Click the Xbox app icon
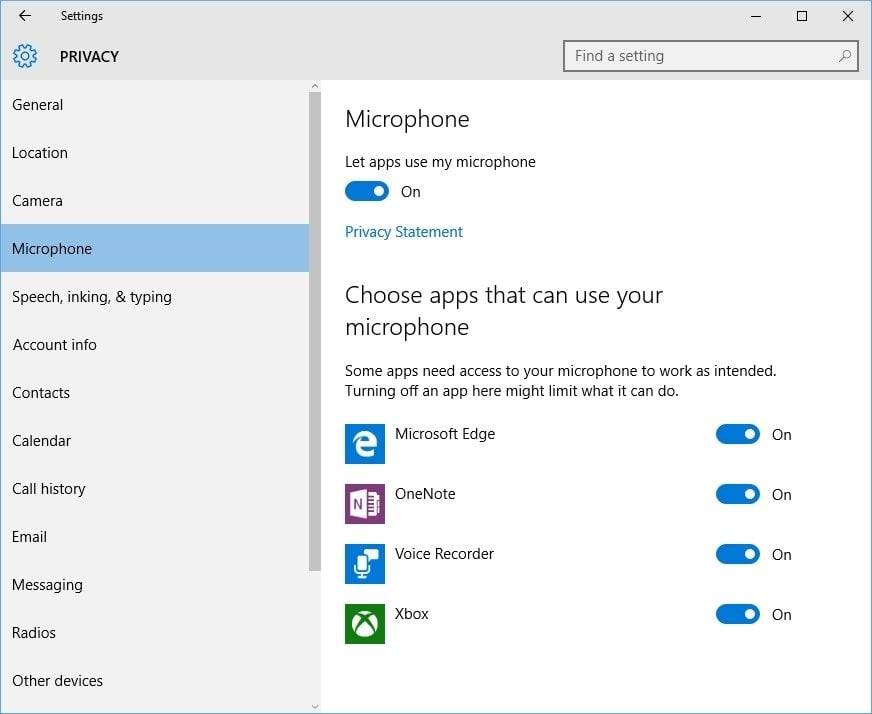This screenshot has height=714, width=872. click(x=365, y=624)
